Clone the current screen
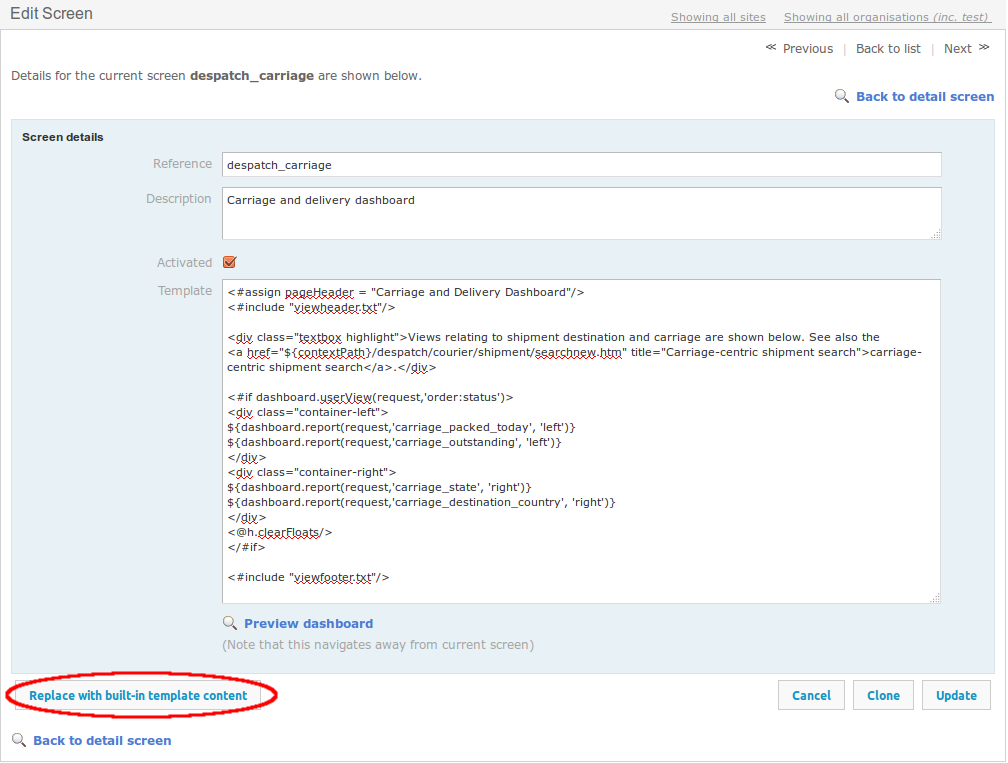 click(883, 696)
